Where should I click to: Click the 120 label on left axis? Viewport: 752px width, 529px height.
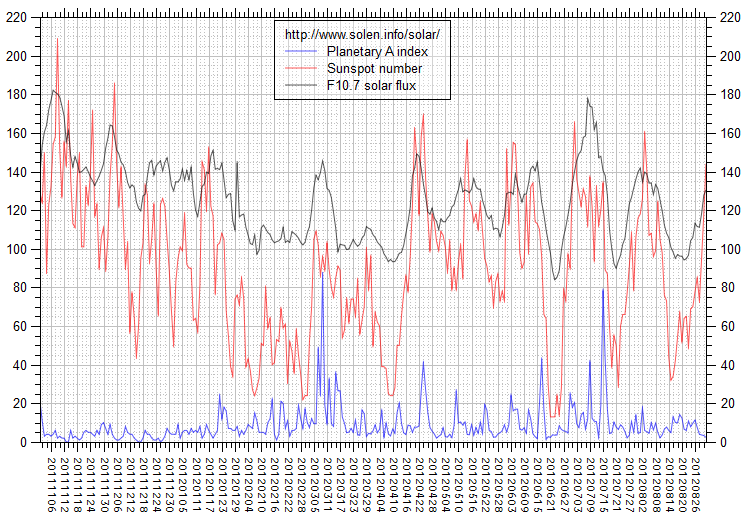(x=16, y=211)
